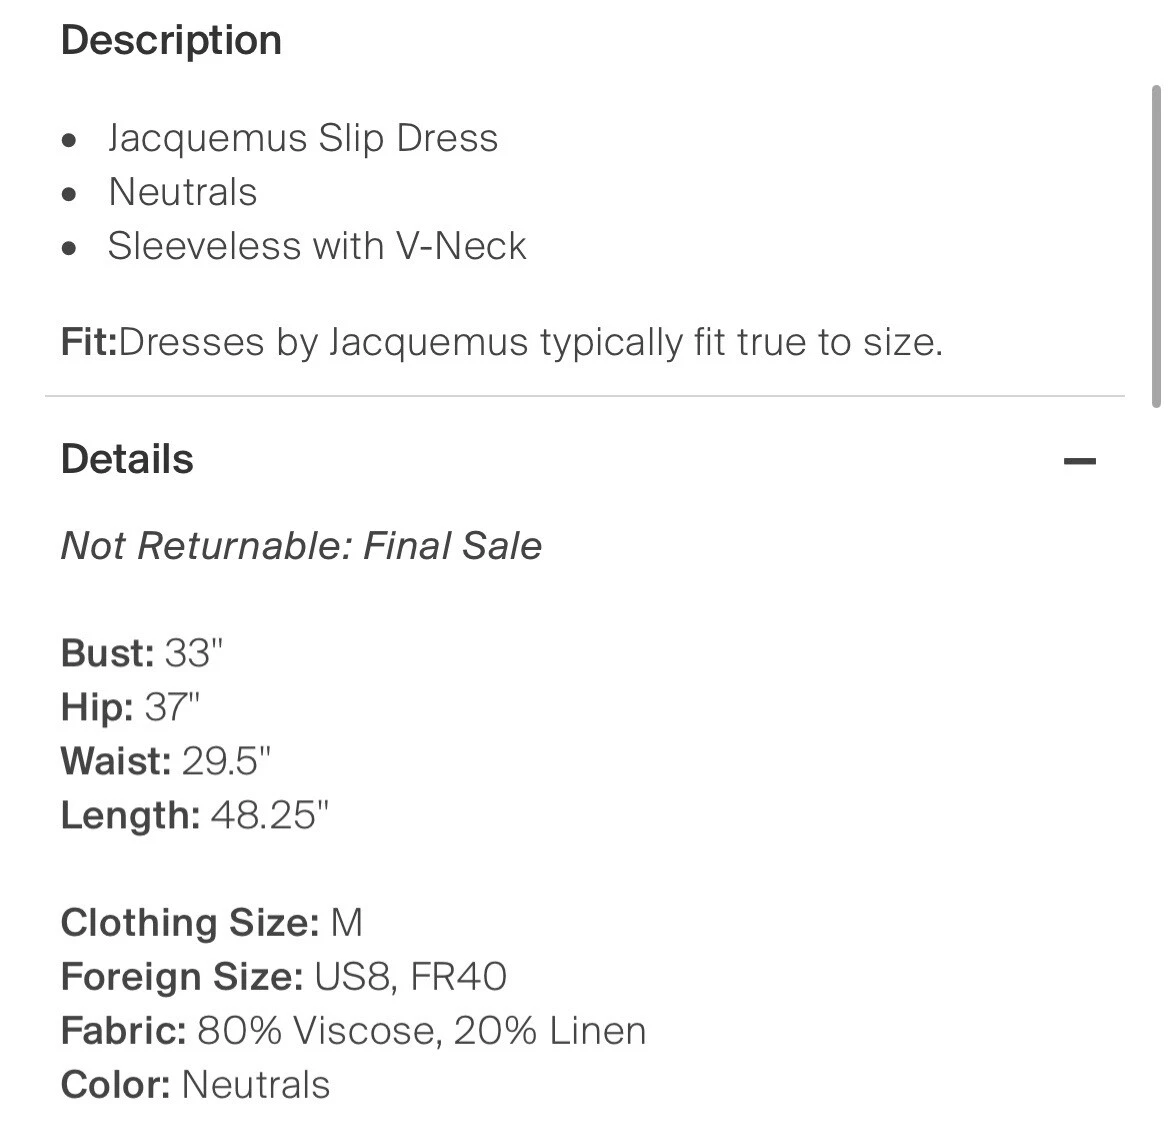Viewport: 1170px width, 1147px height.
Task: Click the Not Returnable: Final Sale notice
Action: [x=301, y=546]
